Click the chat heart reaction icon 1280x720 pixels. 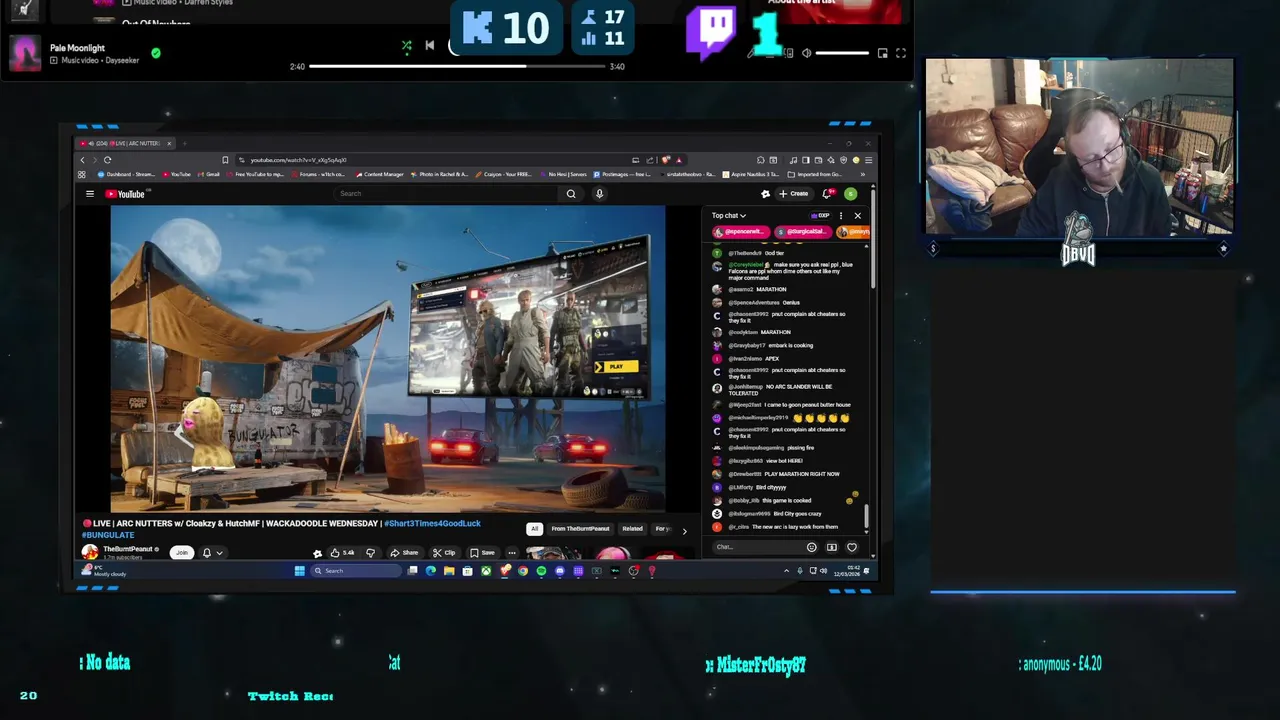point(852,547)
